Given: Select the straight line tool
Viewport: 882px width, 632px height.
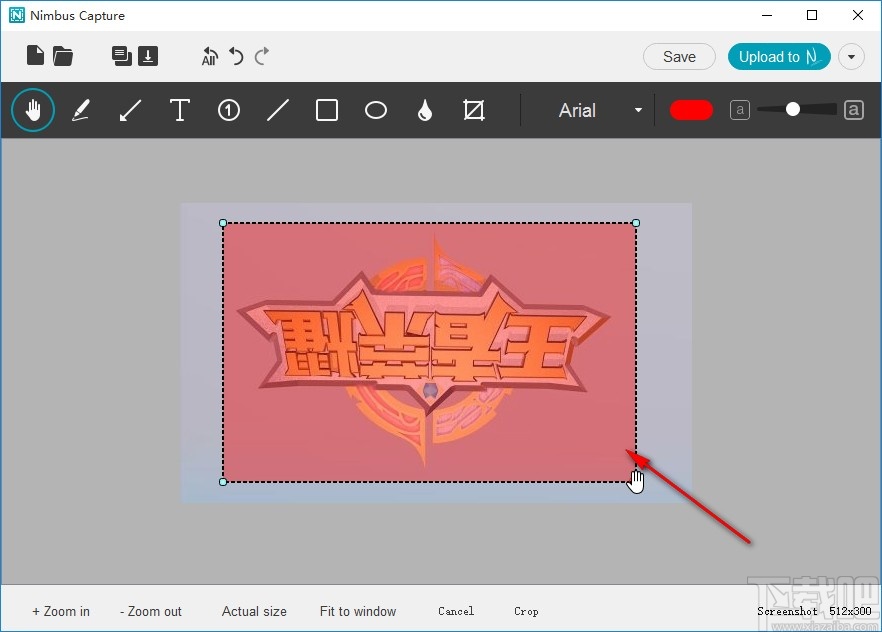Looking at the screenshot, I should tap(278, 110).
